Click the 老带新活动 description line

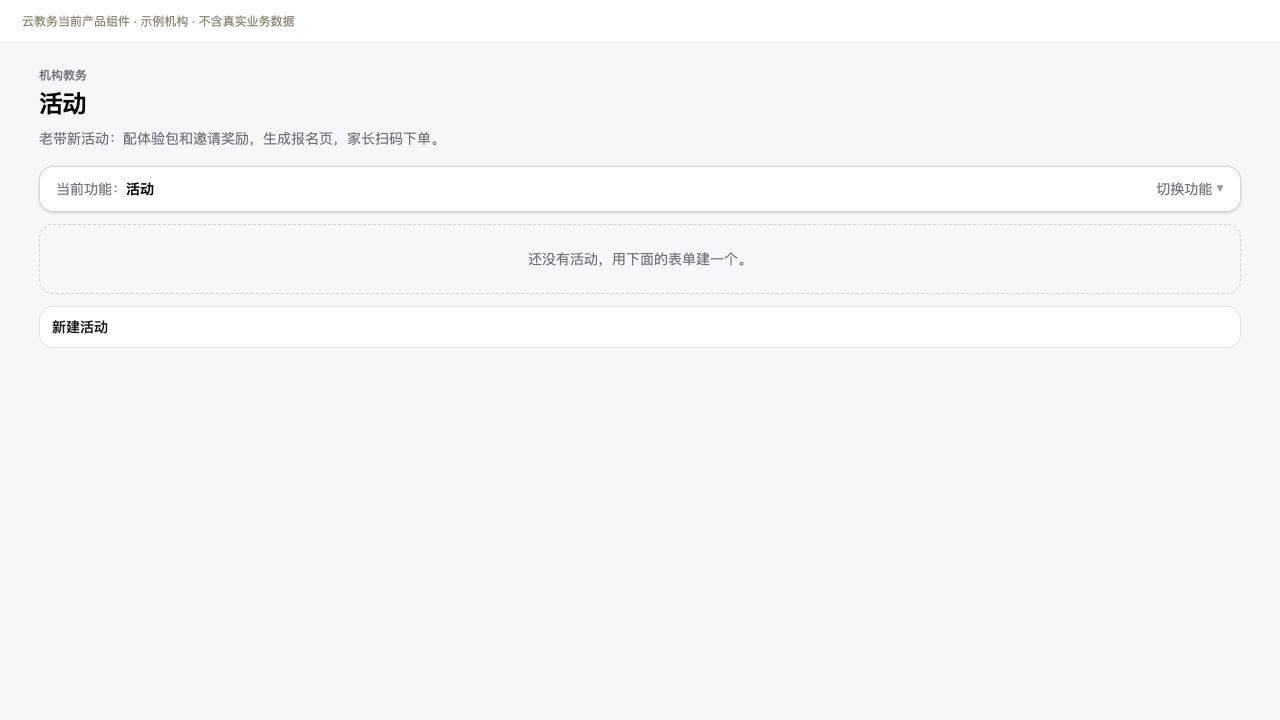pos(240,138)
